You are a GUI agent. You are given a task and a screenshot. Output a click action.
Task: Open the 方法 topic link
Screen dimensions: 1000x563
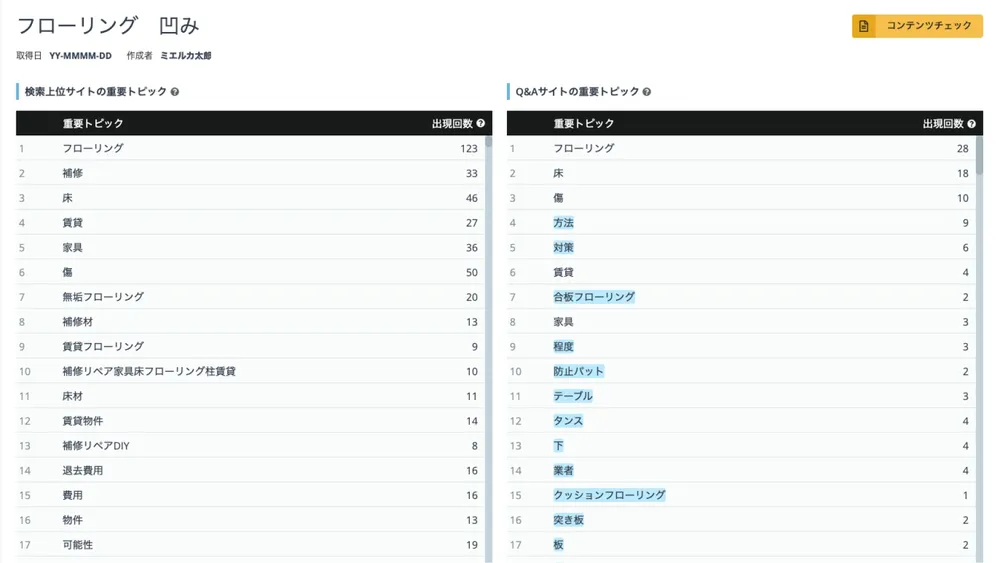click(x=564, y=223)
